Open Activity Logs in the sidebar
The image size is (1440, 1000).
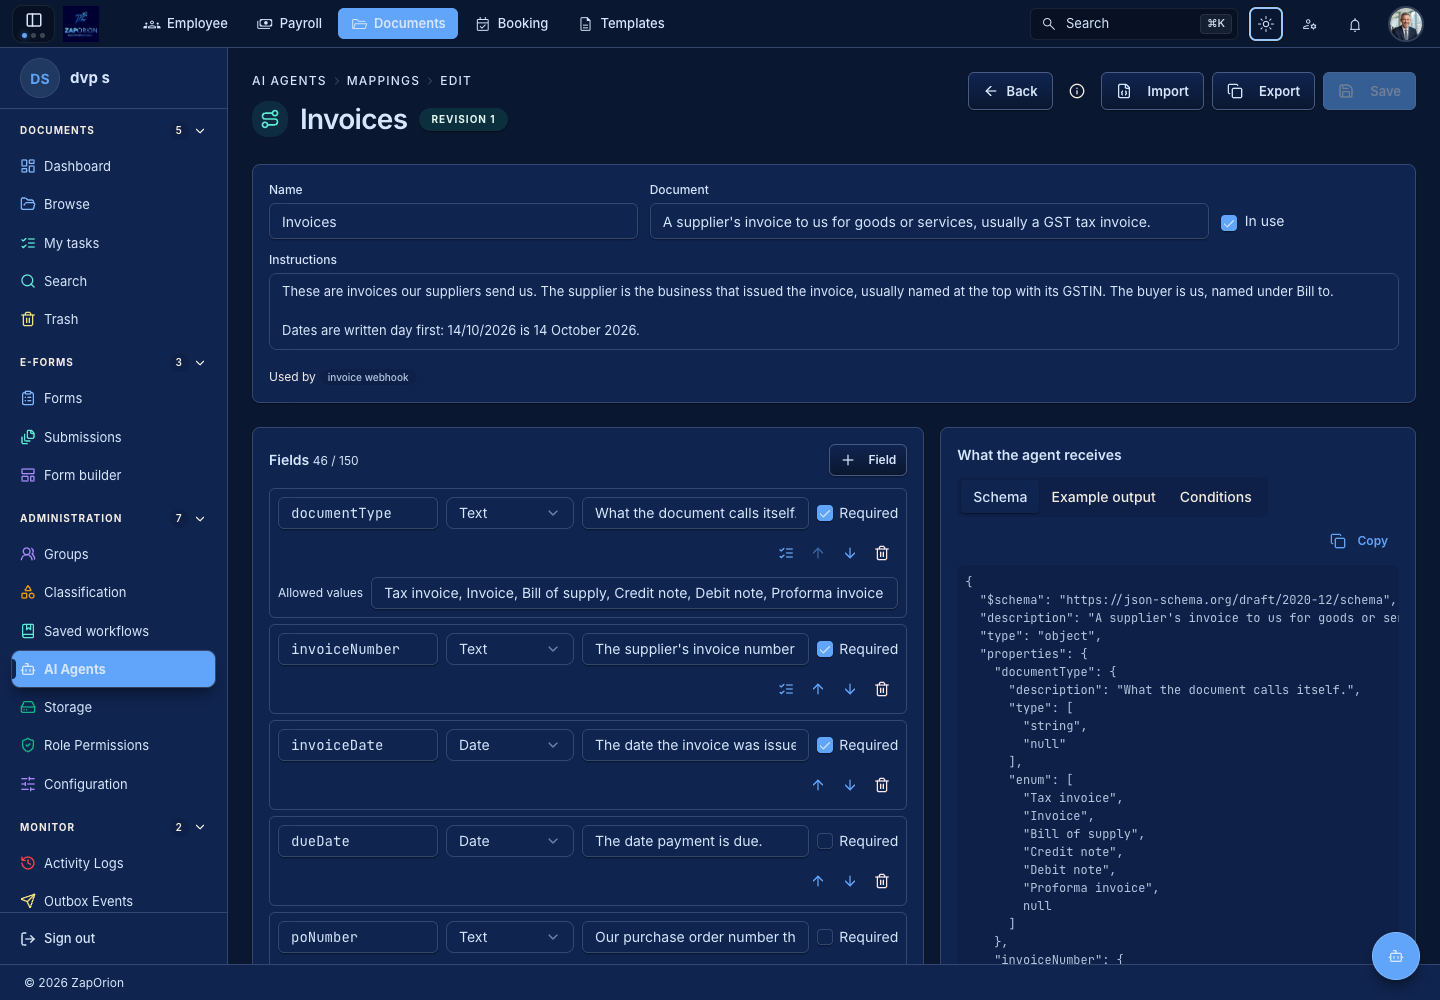coord(114,863)
